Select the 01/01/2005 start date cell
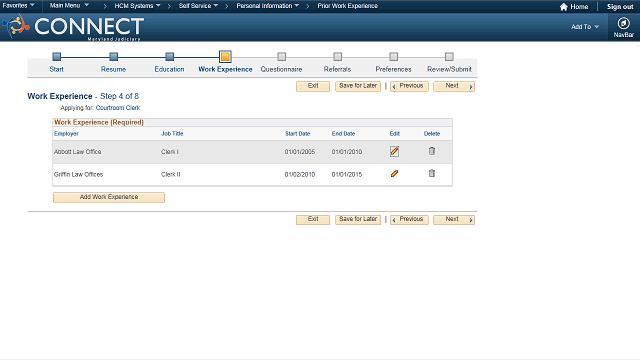Image resolution: width=640 pixels, height=360 pixels. point(300,151)
